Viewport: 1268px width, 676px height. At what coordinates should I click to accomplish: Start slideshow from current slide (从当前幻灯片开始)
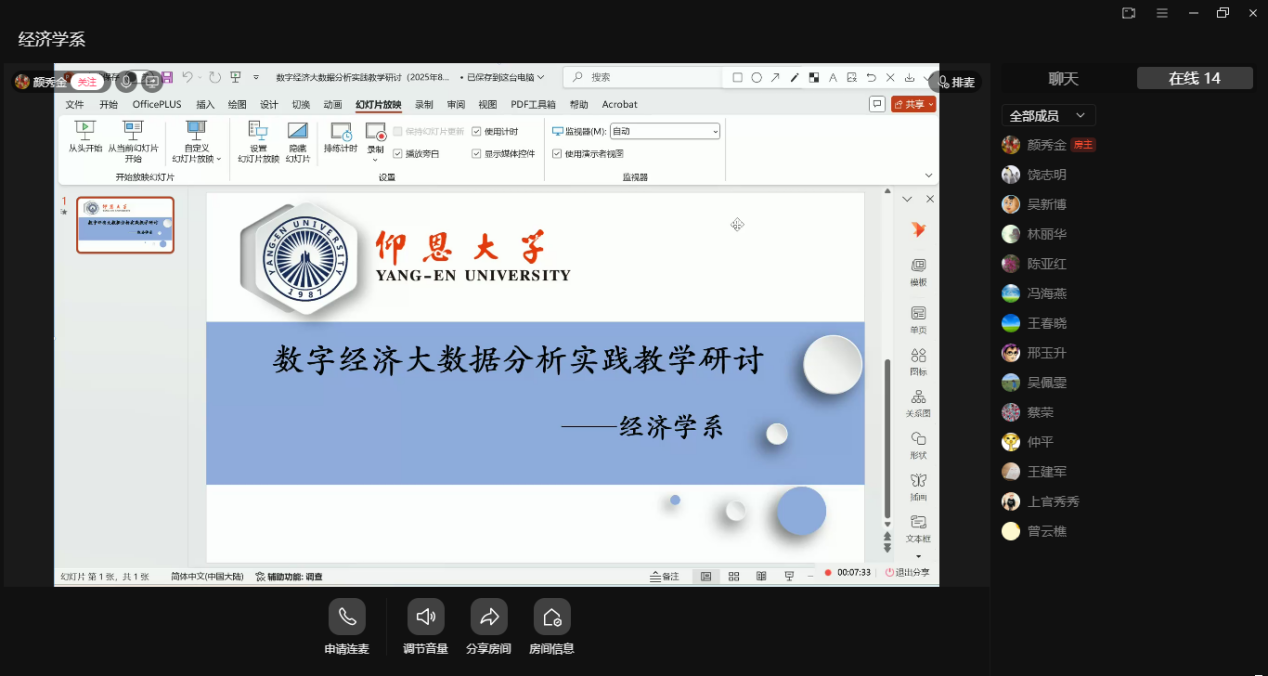[133, 130]
